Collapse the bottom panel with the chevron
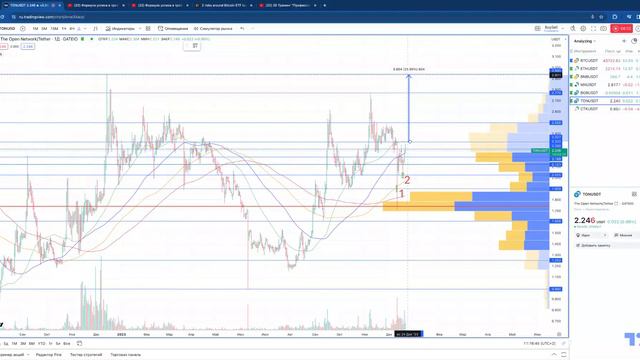640x360 pixels. (x=554, y=355)
